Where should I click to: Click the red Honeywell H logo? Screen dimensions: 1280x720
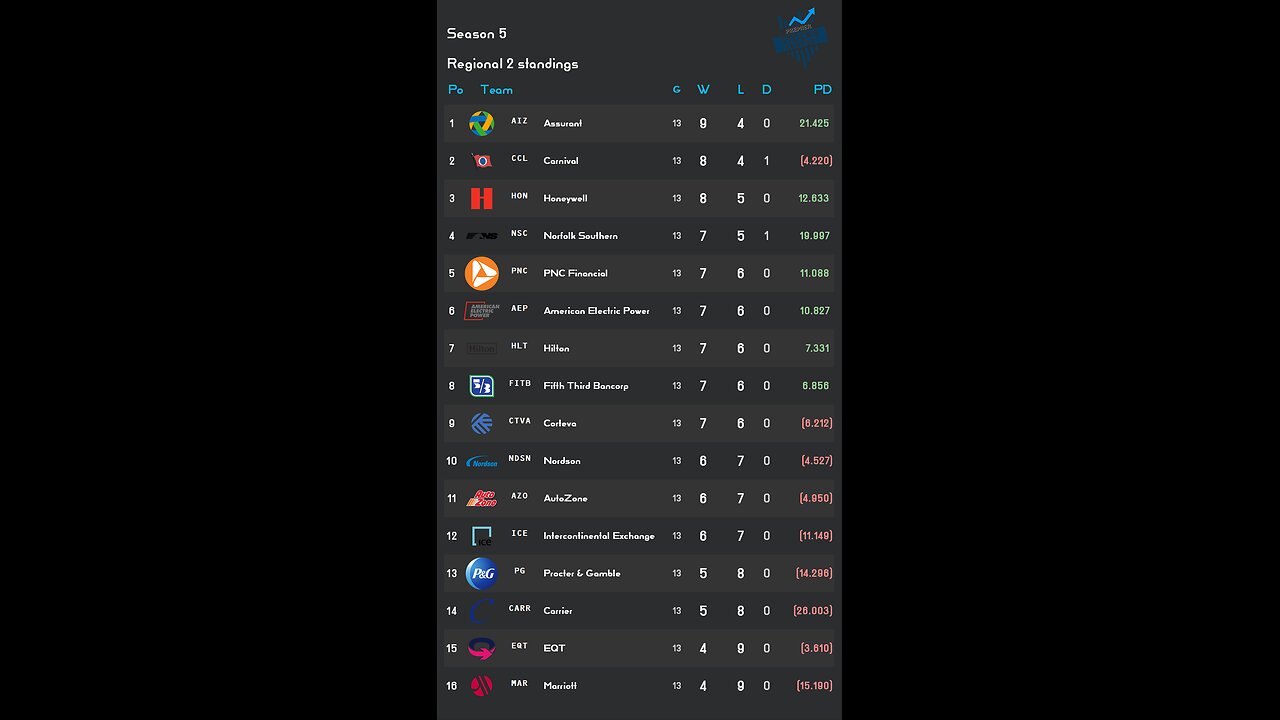481,198
